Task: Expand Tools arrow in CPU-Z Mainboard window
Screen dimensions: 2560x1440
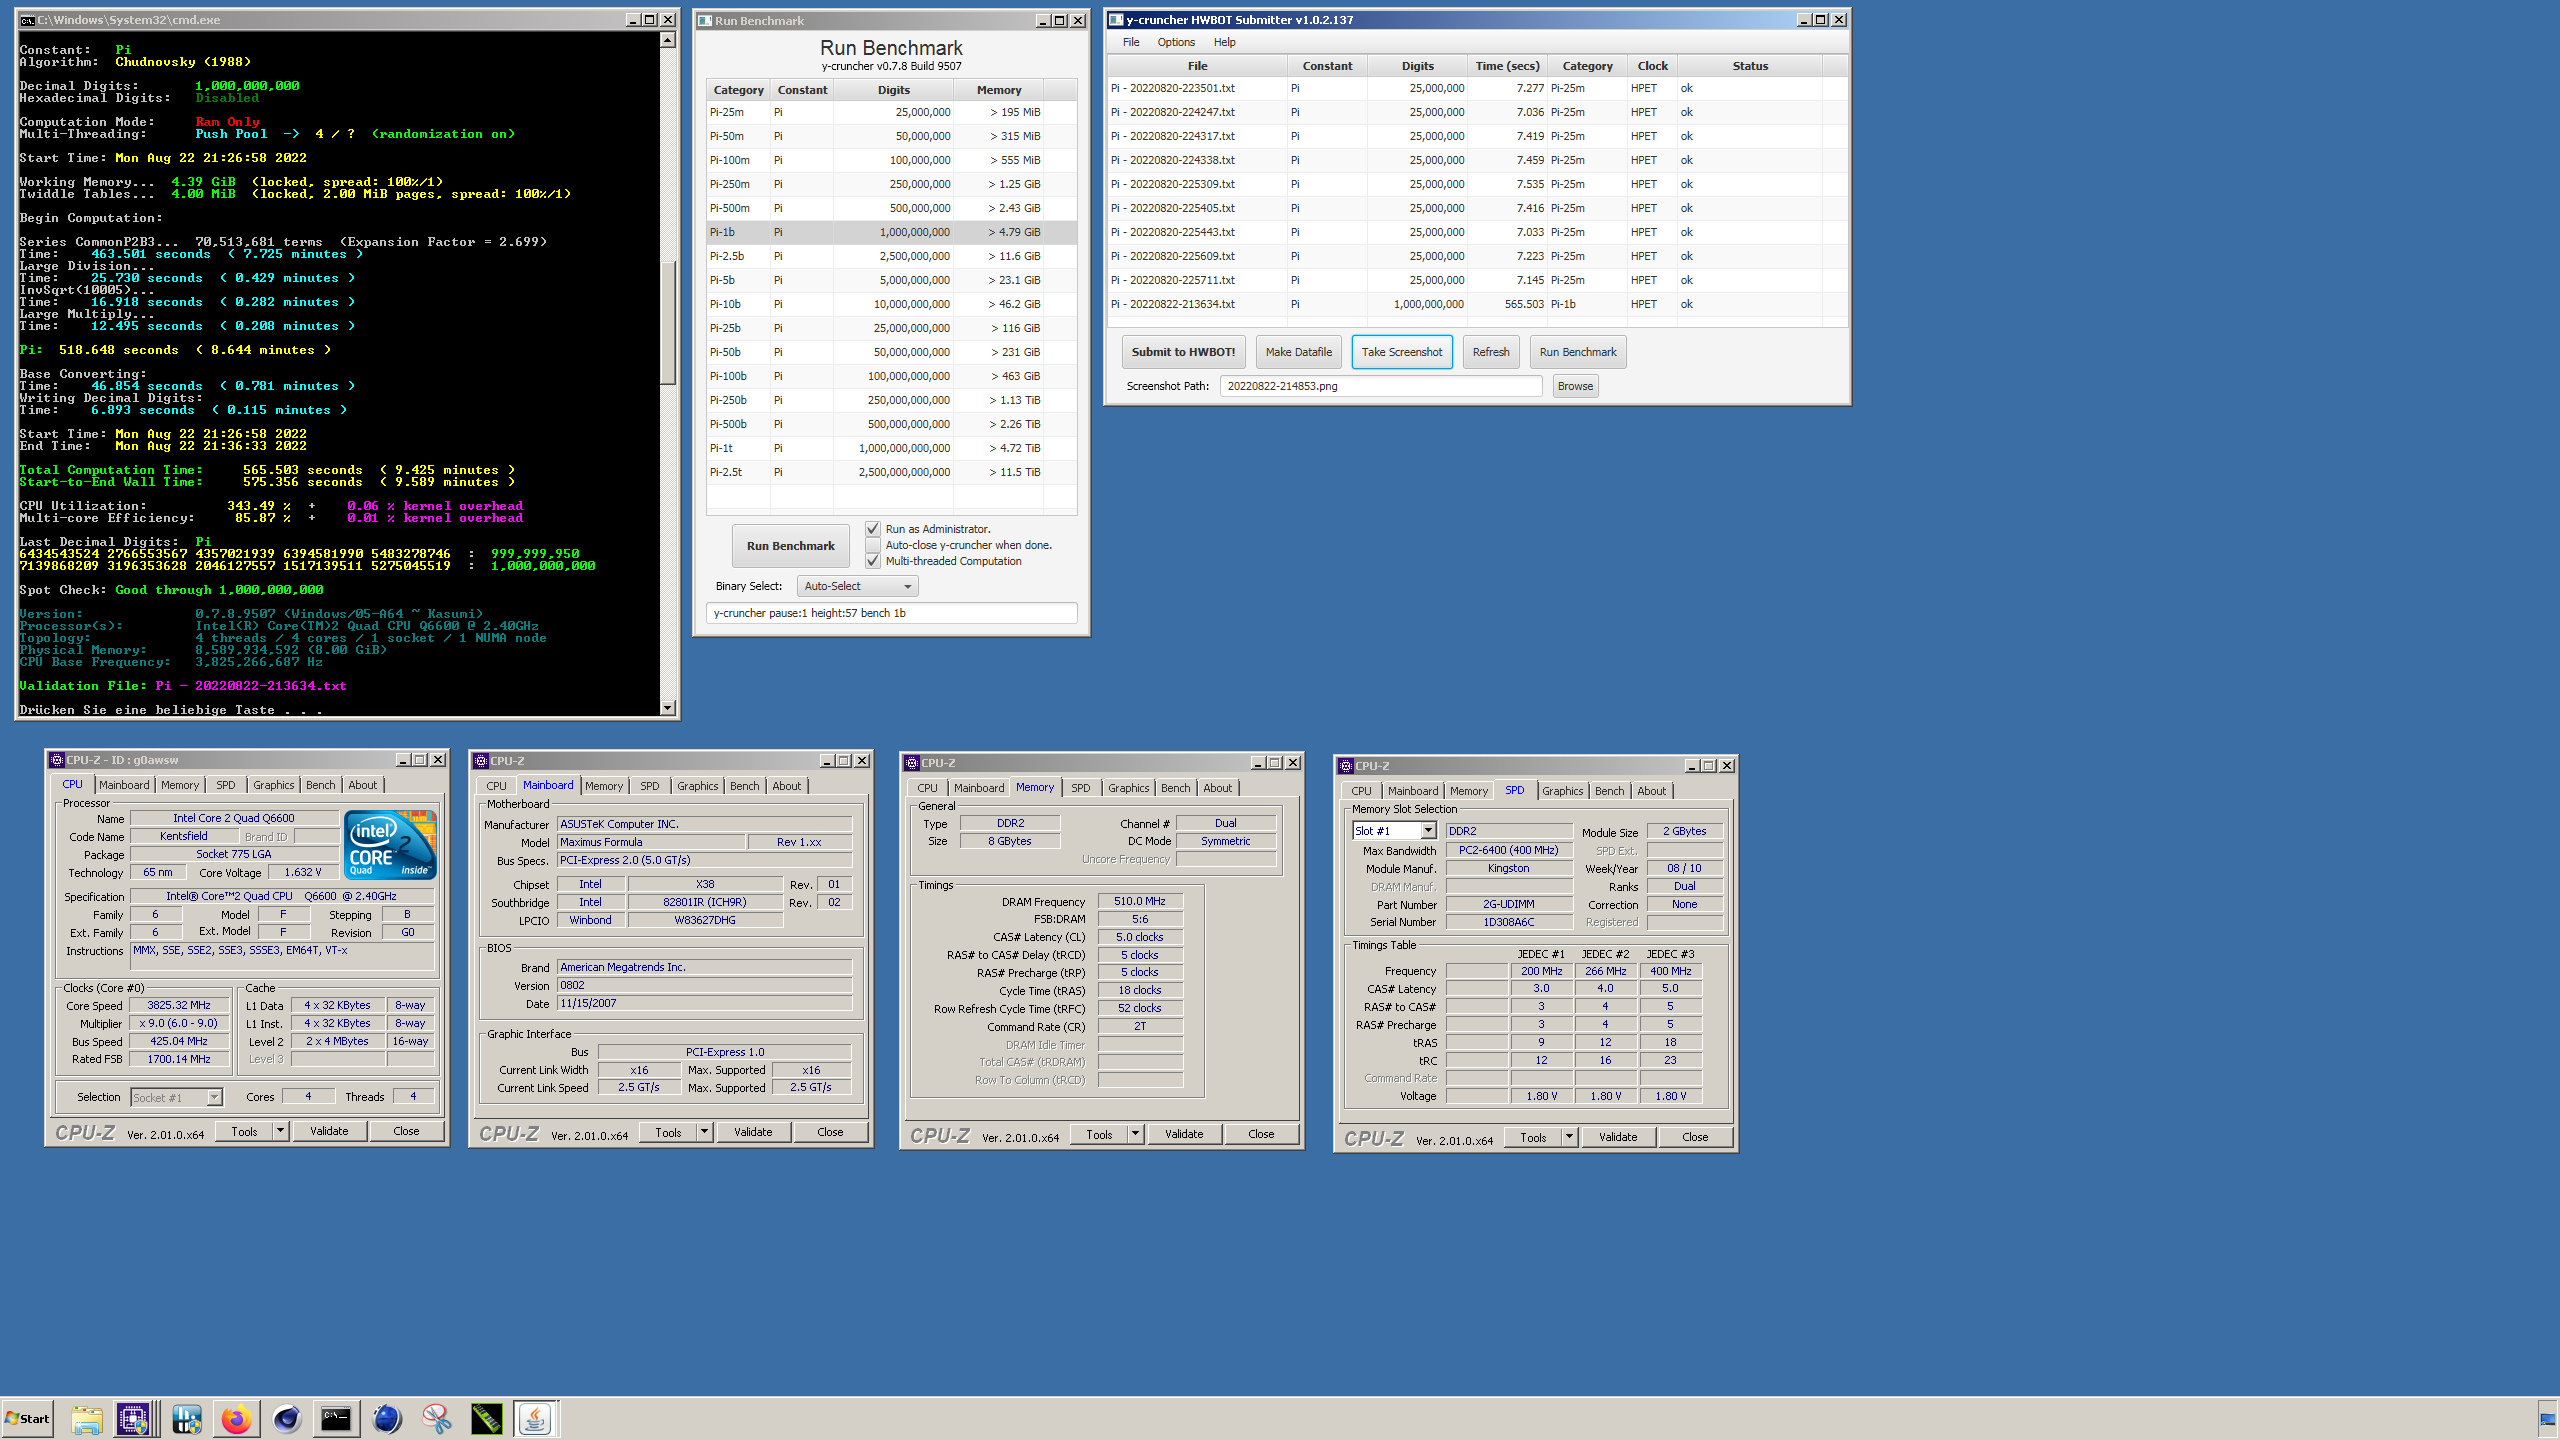Action: click(x=704, y=1132)
